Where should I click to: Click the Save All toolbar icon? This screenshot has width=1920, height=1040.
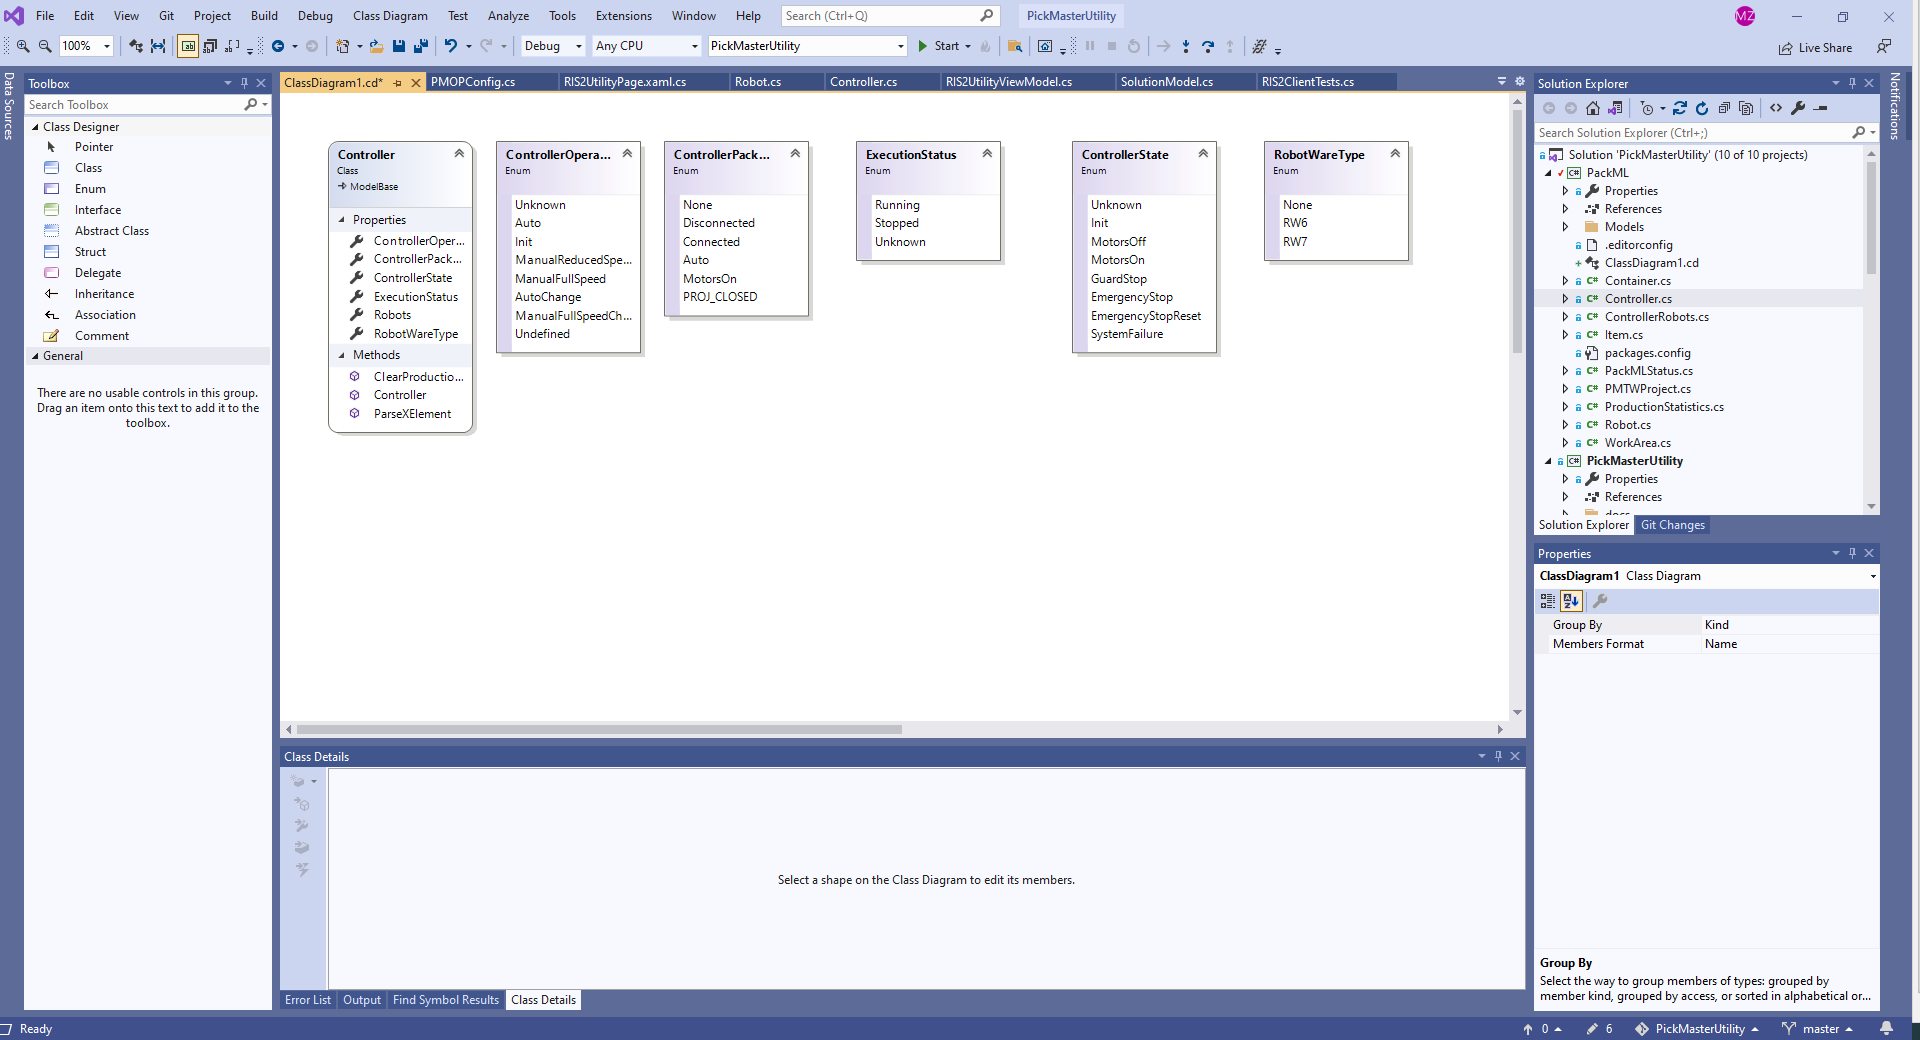click(421, 46)
